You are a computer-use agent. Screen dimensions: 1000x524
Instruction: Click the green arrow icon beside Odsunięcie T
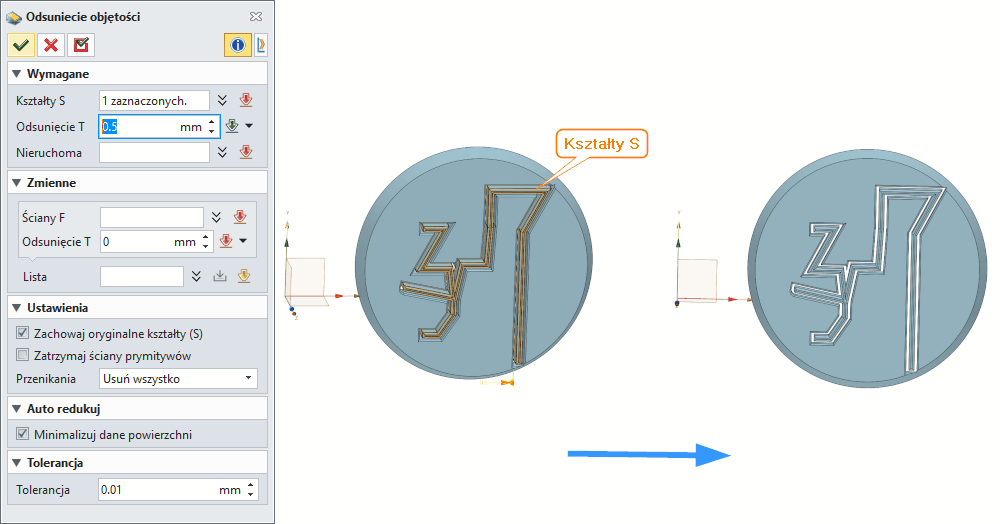232,126
